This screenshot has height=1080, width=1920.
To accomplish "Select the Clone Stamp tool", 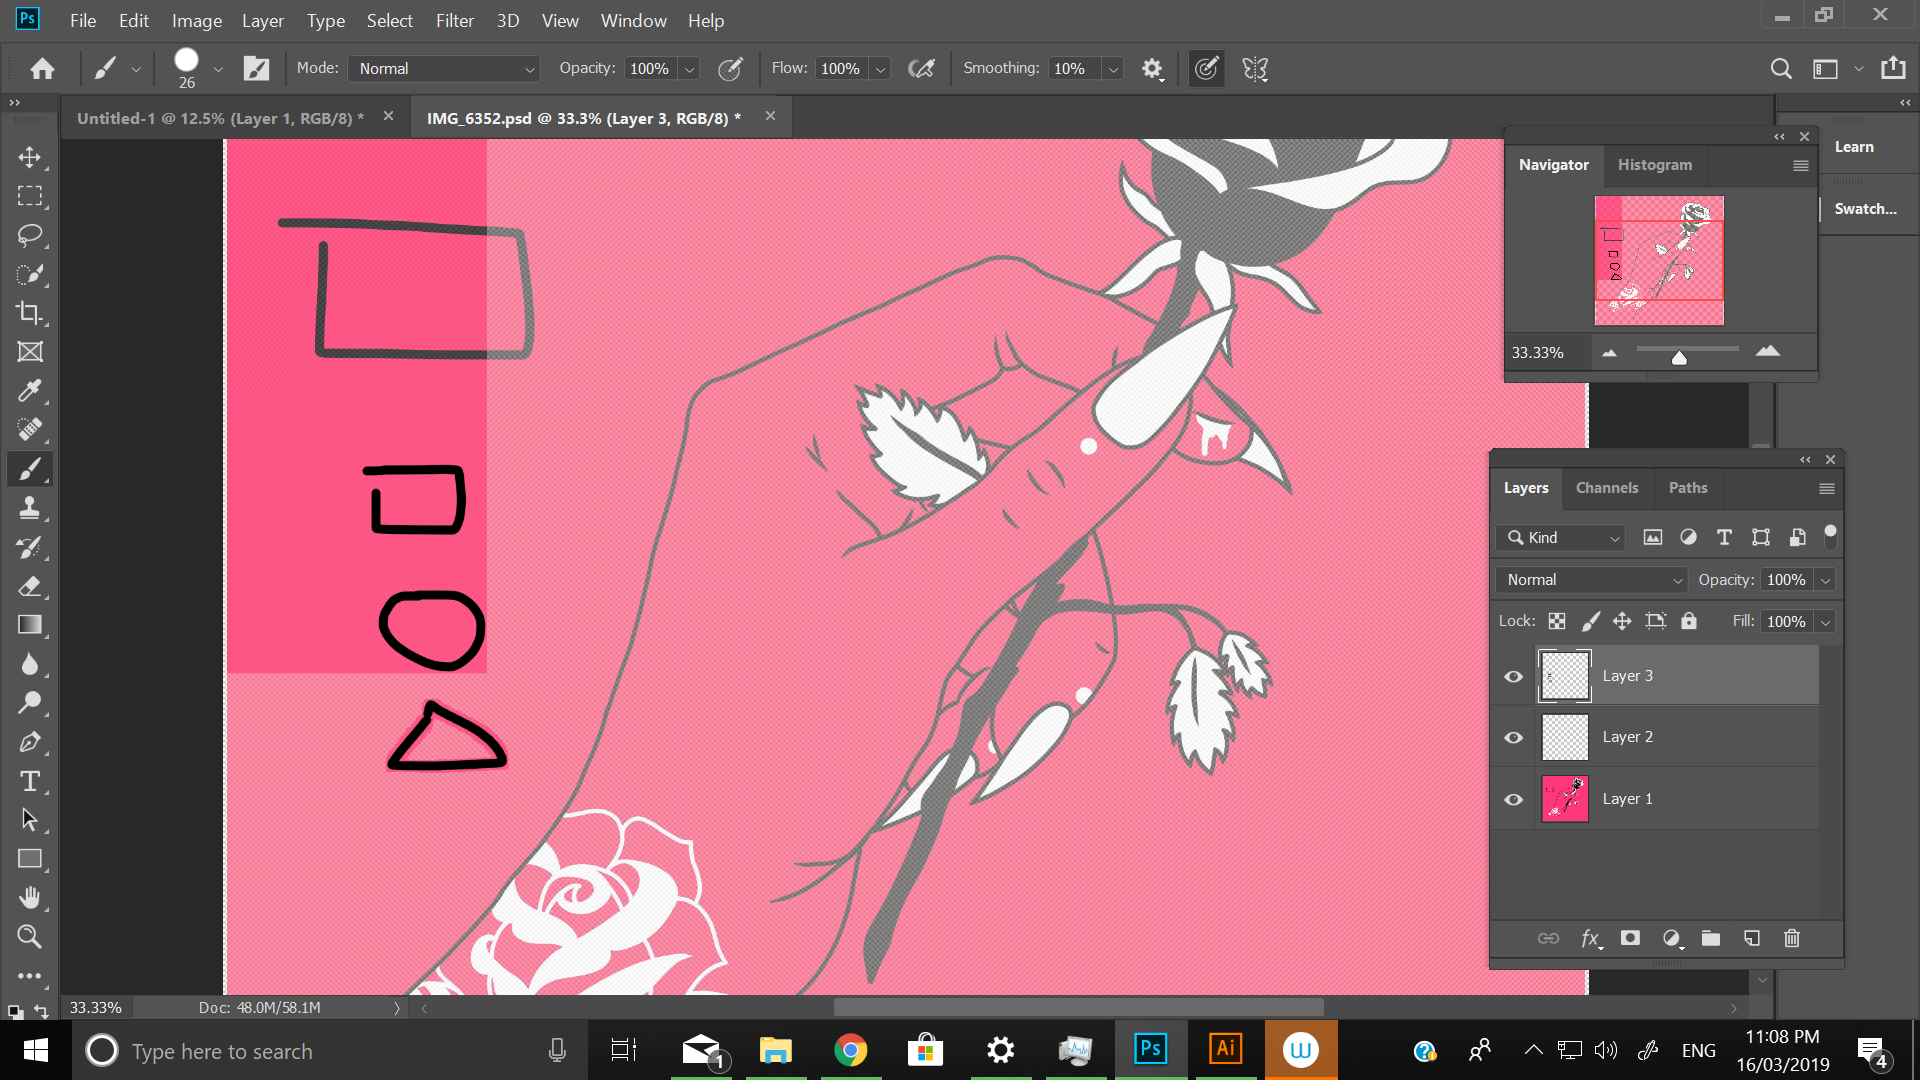I will click(x=30, y=508).
